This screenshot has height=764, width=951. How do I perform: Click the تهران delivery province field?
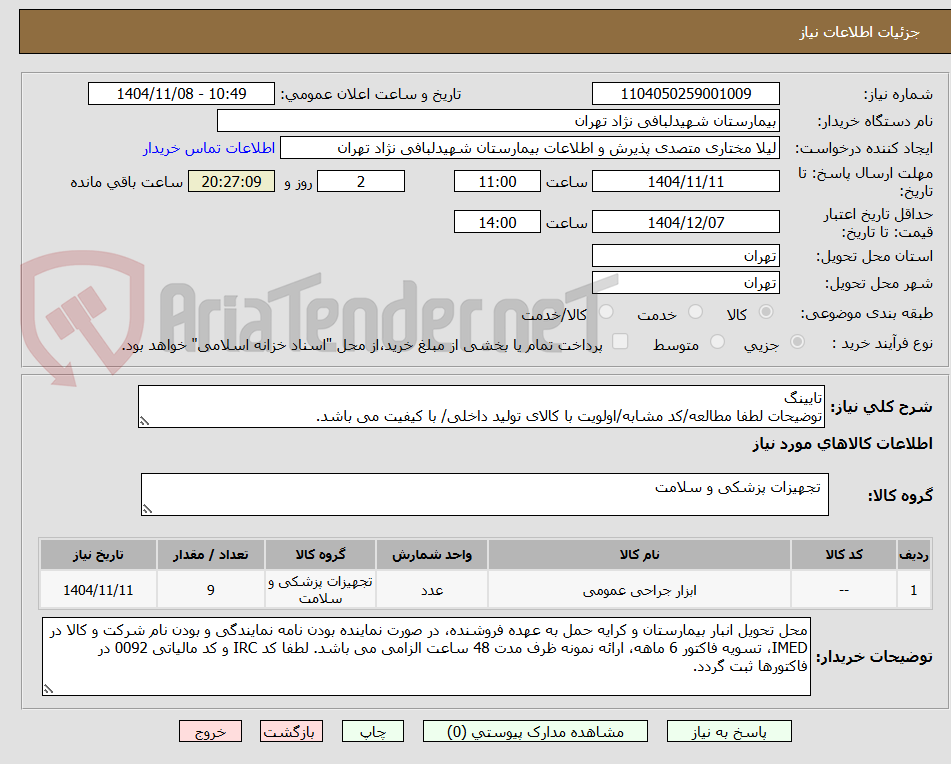click(x=687, y=255)
